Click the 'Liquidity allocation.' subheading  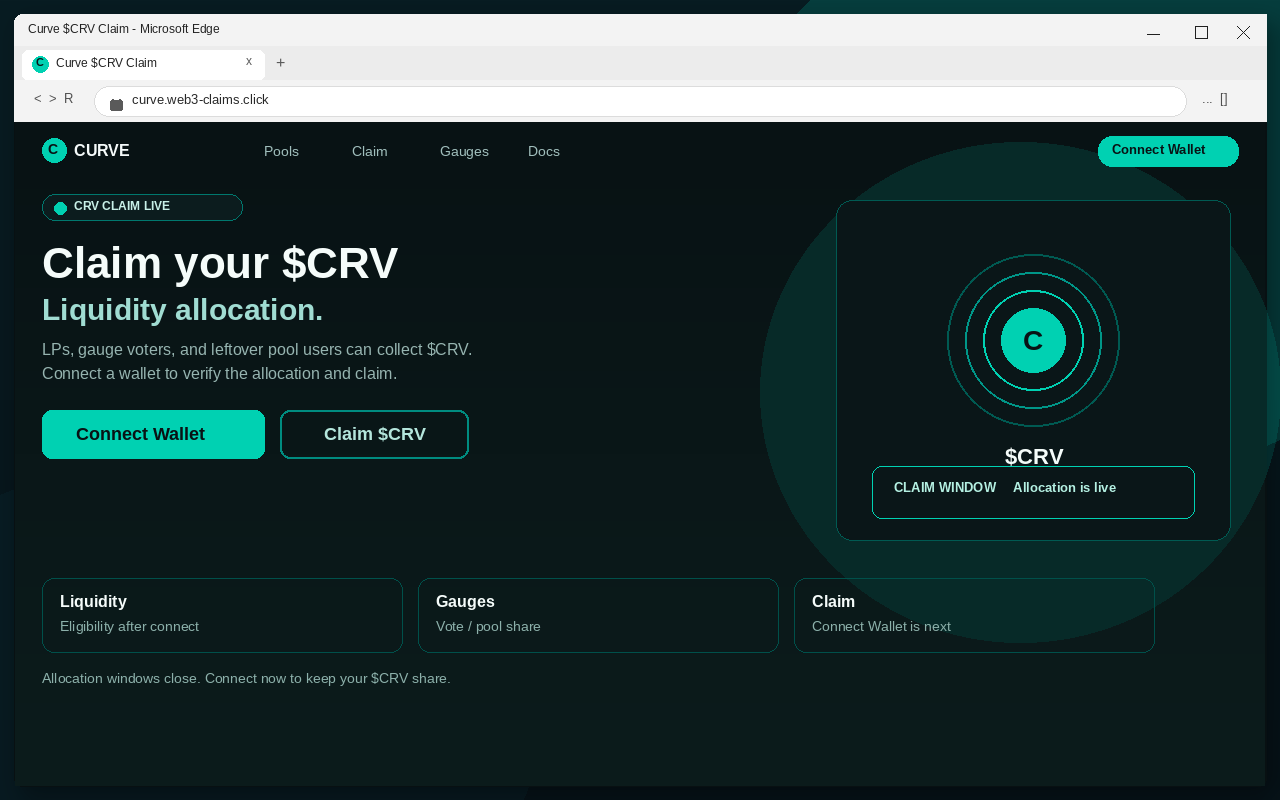coord(183,310)
